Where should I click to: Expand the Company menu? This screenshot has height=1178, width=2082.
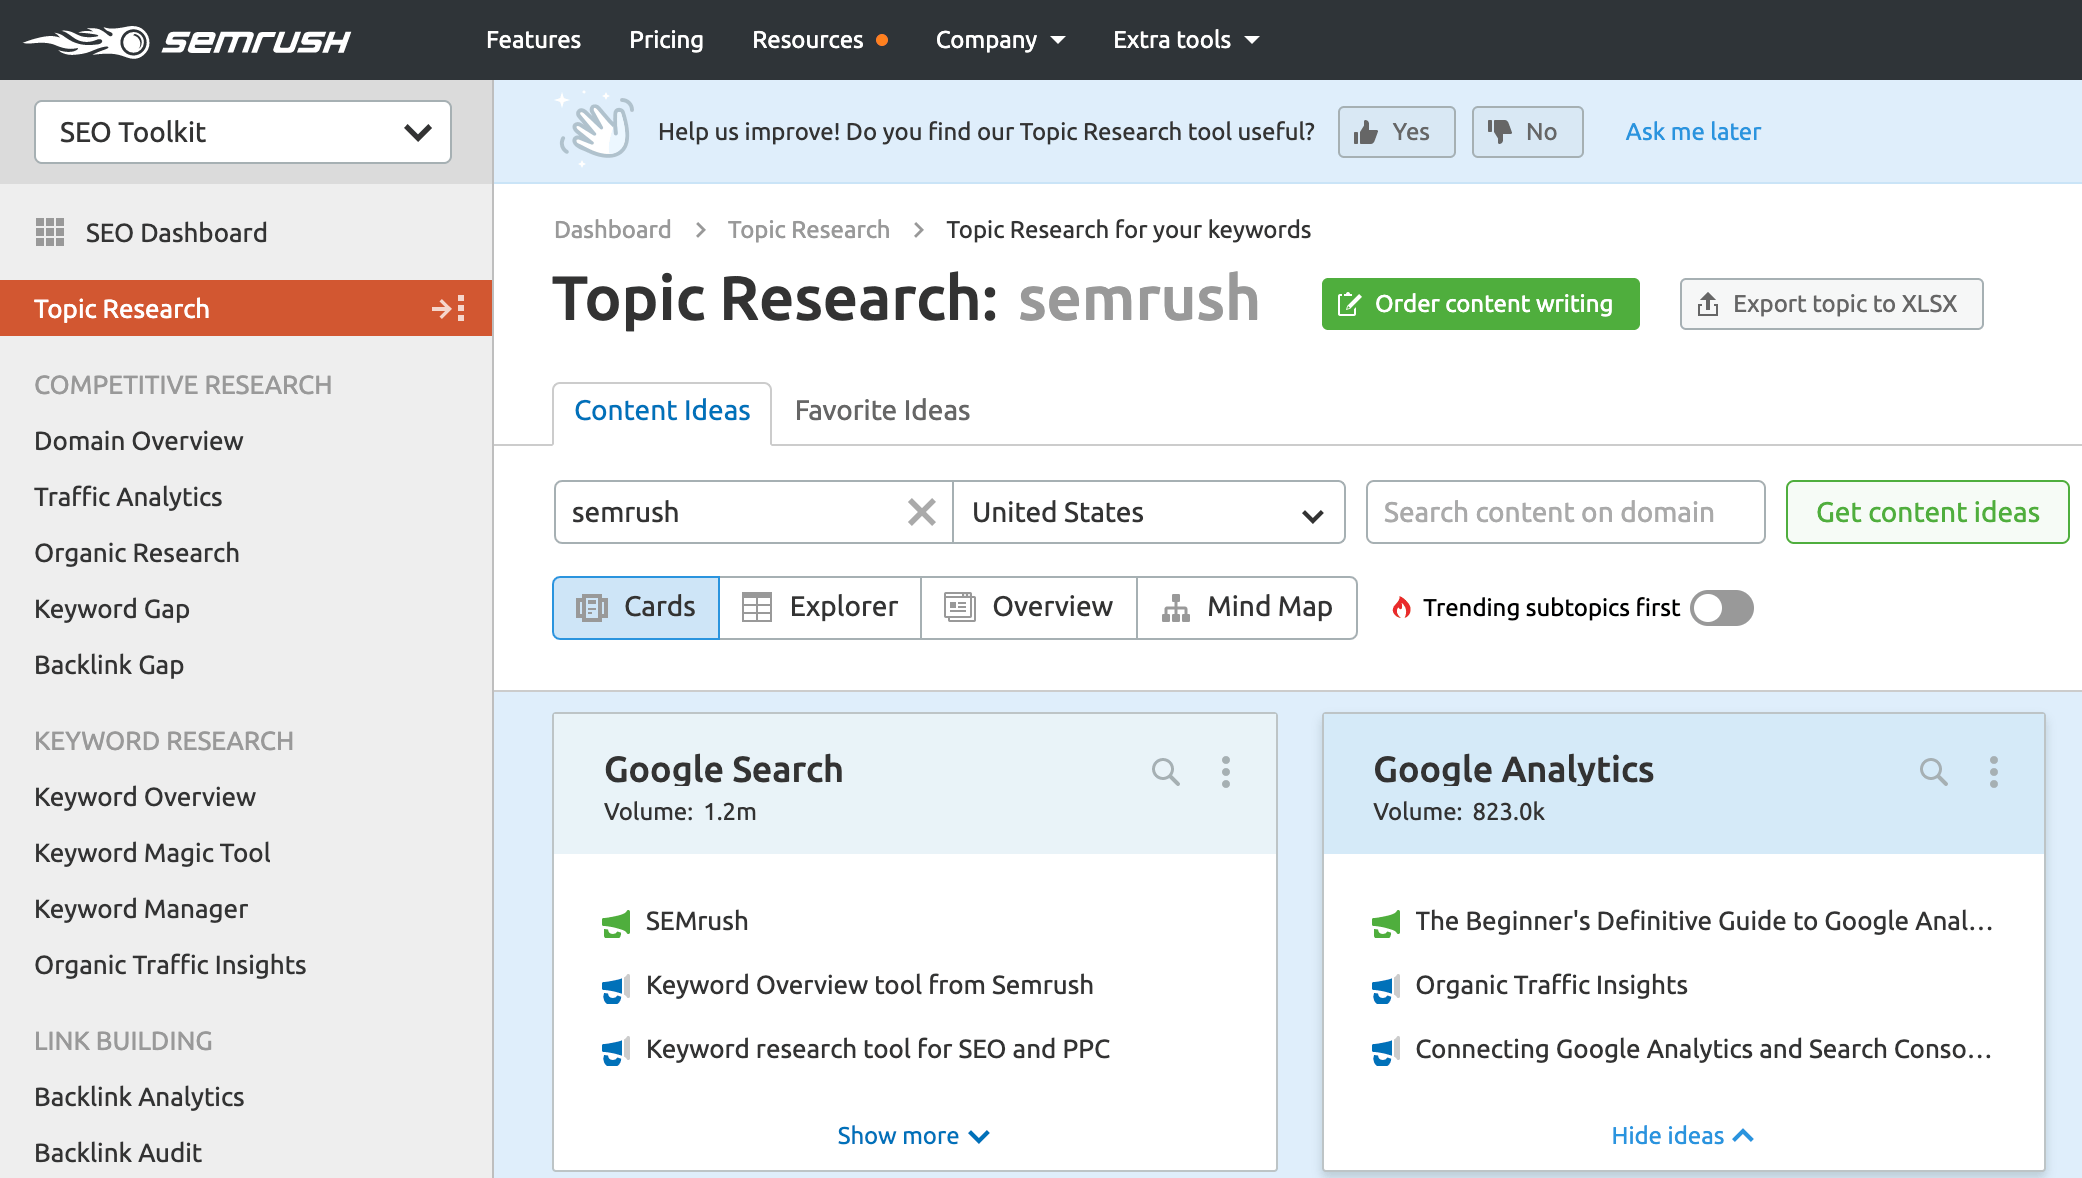pos(1000,40)
